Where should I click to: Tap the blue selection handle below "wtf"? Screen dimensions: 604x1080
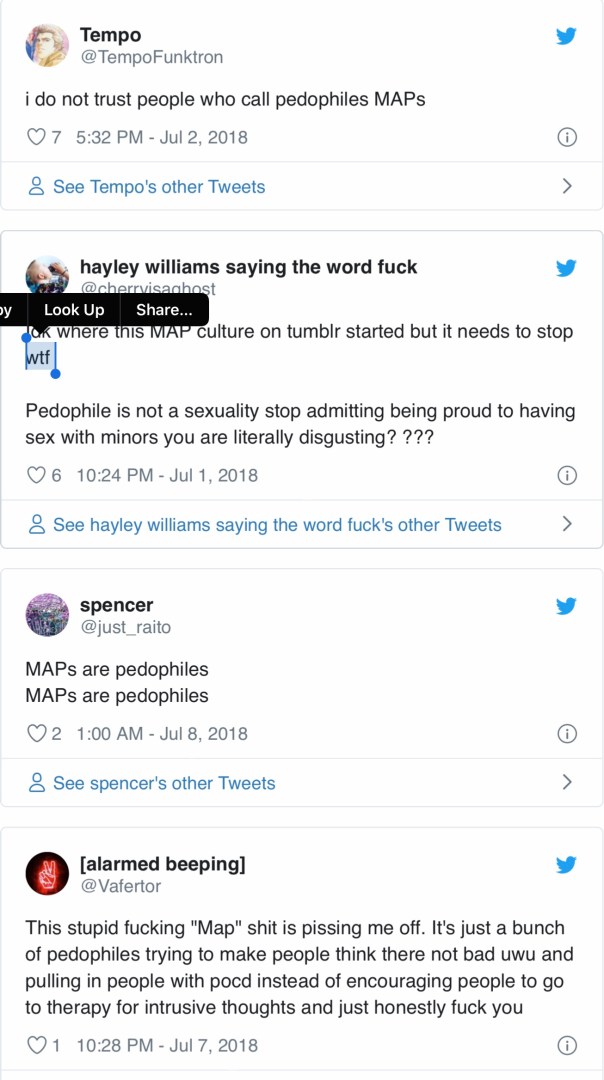point(55,374)
